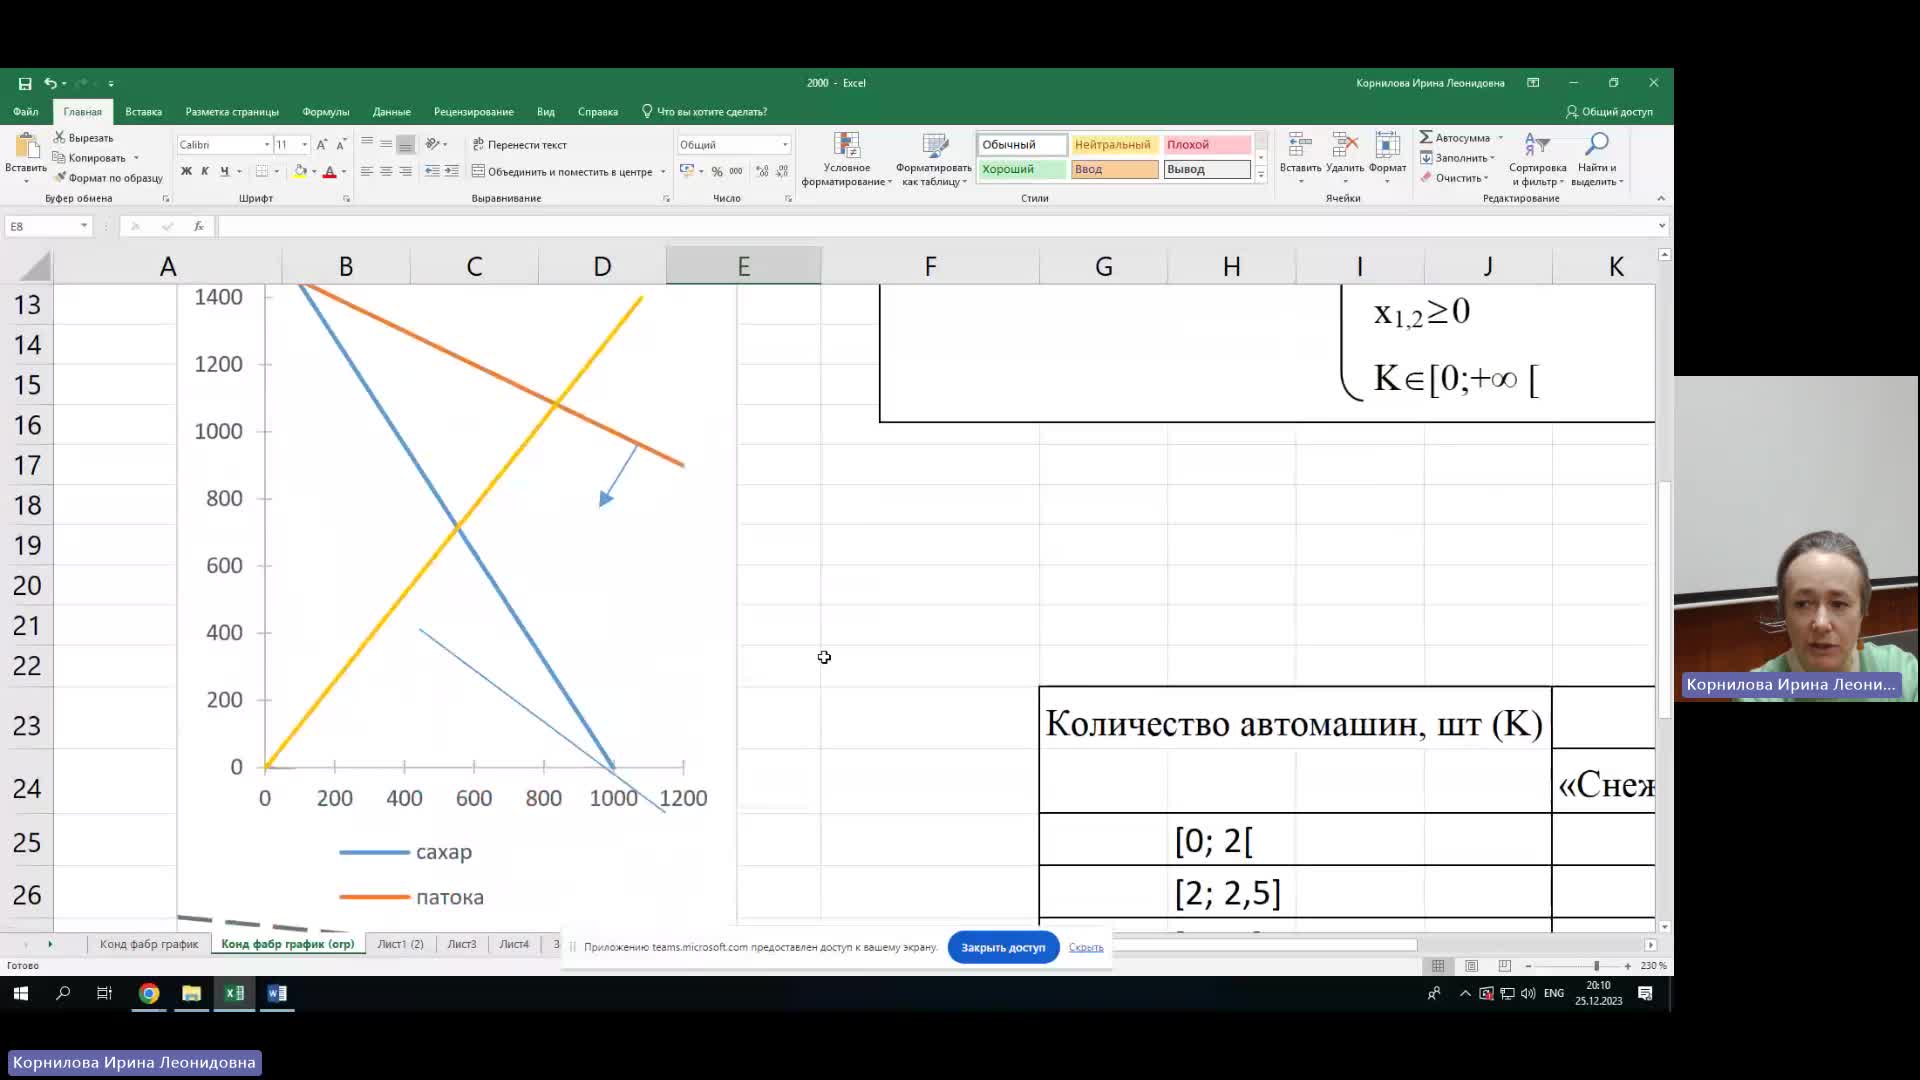Screen dimensions: 1920x1080
Task: Switch to the Insert (Вставка) ribbon tab
Action: pos(143,111)
